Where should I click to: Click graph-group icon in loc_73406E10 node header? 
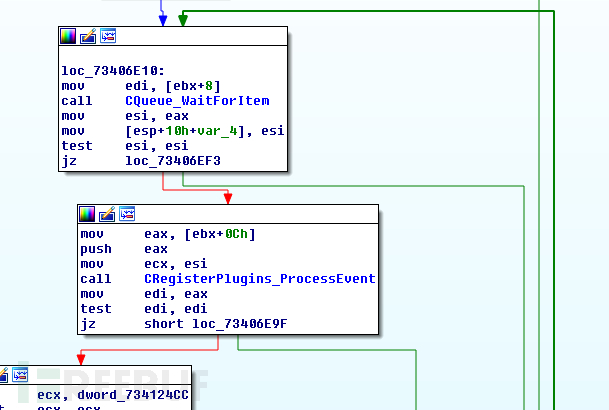(x=108, y=36)
